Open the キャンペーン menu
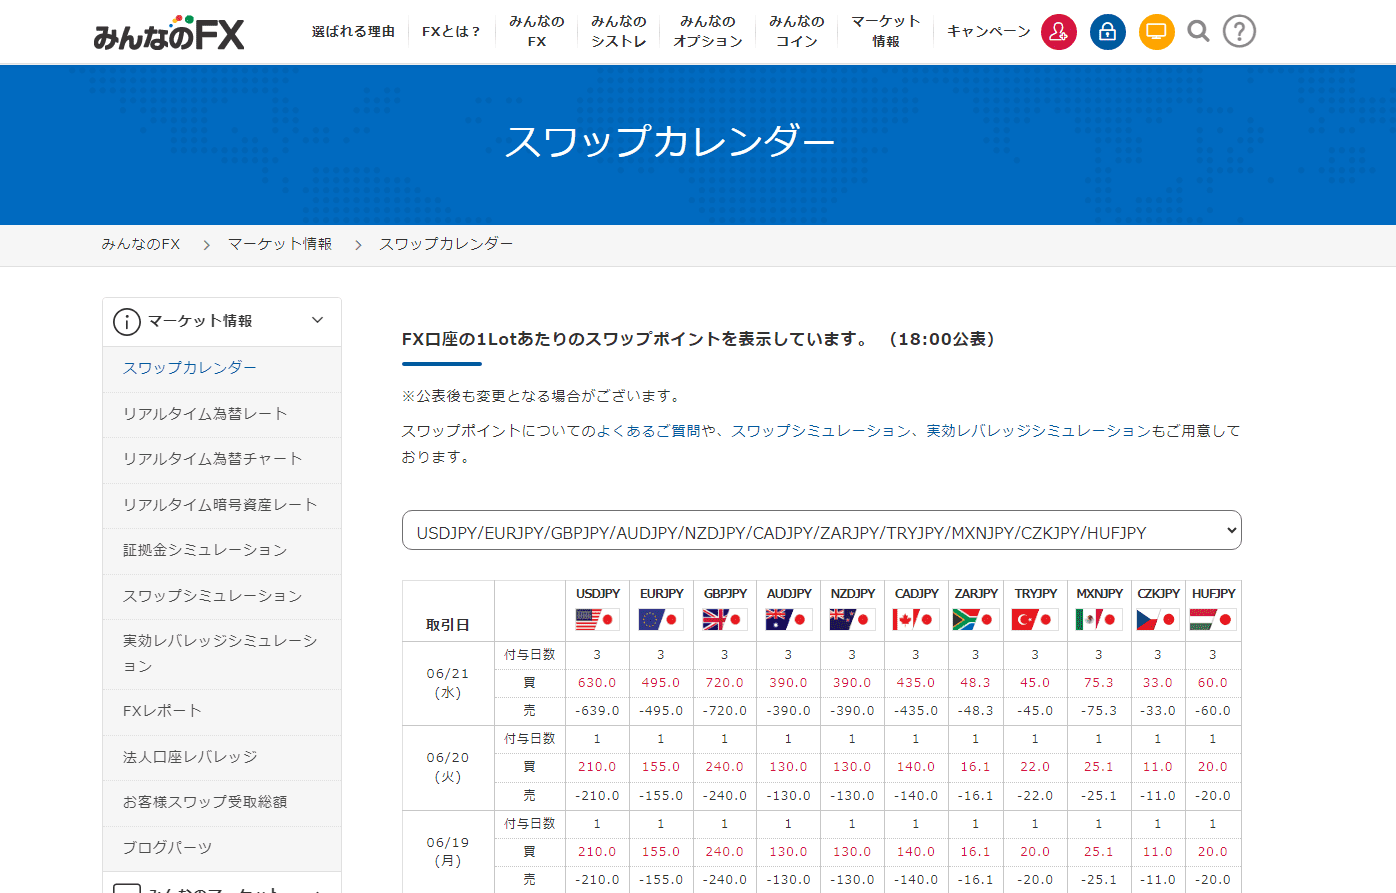The height and width of the screenshot is (893, 1396). [989, 32]
